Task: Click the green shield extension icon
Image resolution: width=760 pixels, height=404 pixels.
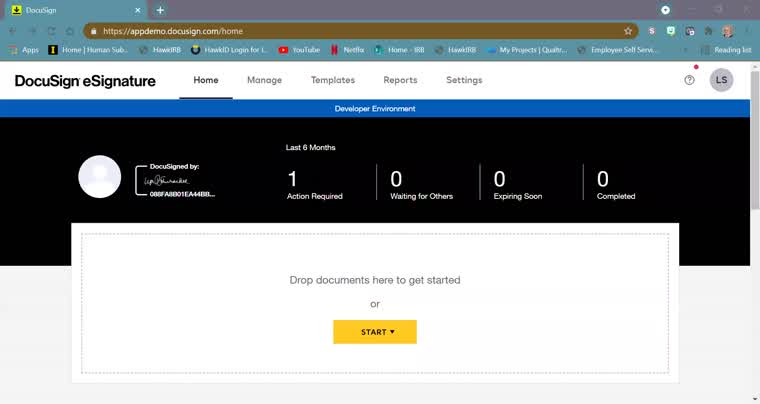Action: click(671, 31)
